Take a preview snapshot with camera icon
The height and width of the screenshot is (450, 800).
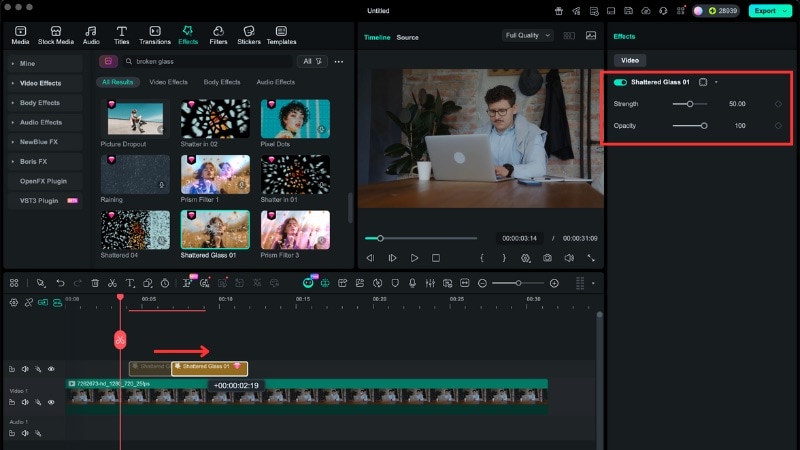click(547, 258)
